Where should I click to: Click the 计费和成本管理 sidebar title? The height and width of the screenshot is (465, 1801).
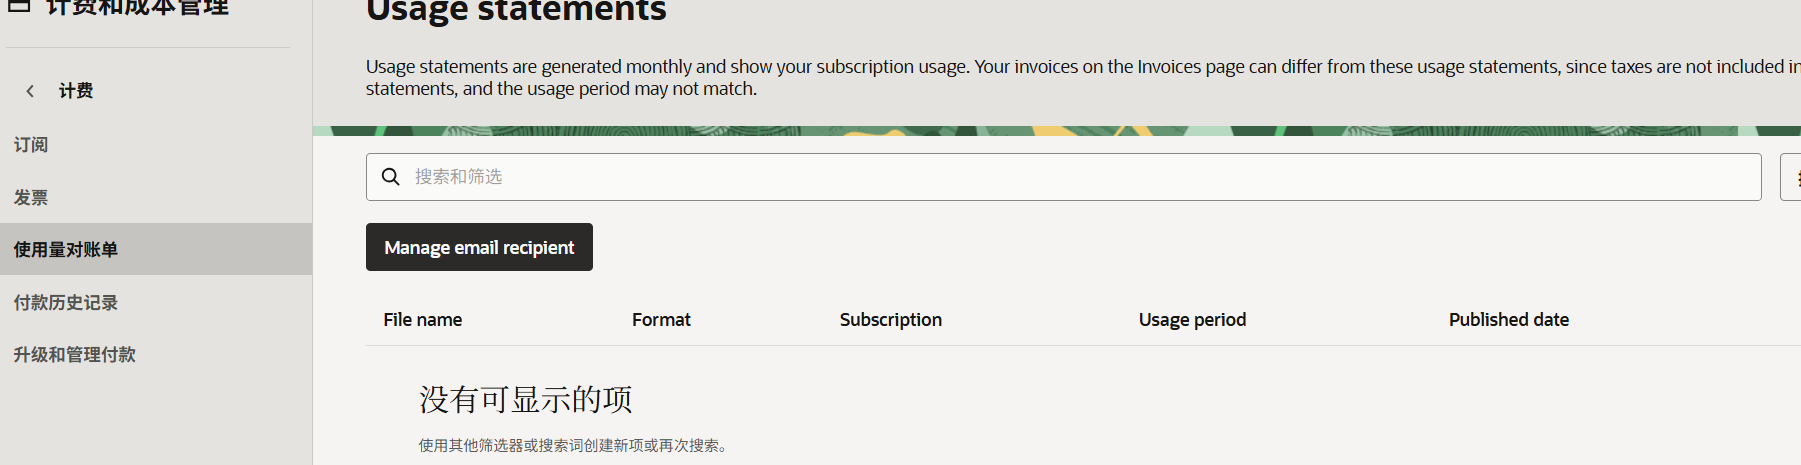[x=138, y=6]
